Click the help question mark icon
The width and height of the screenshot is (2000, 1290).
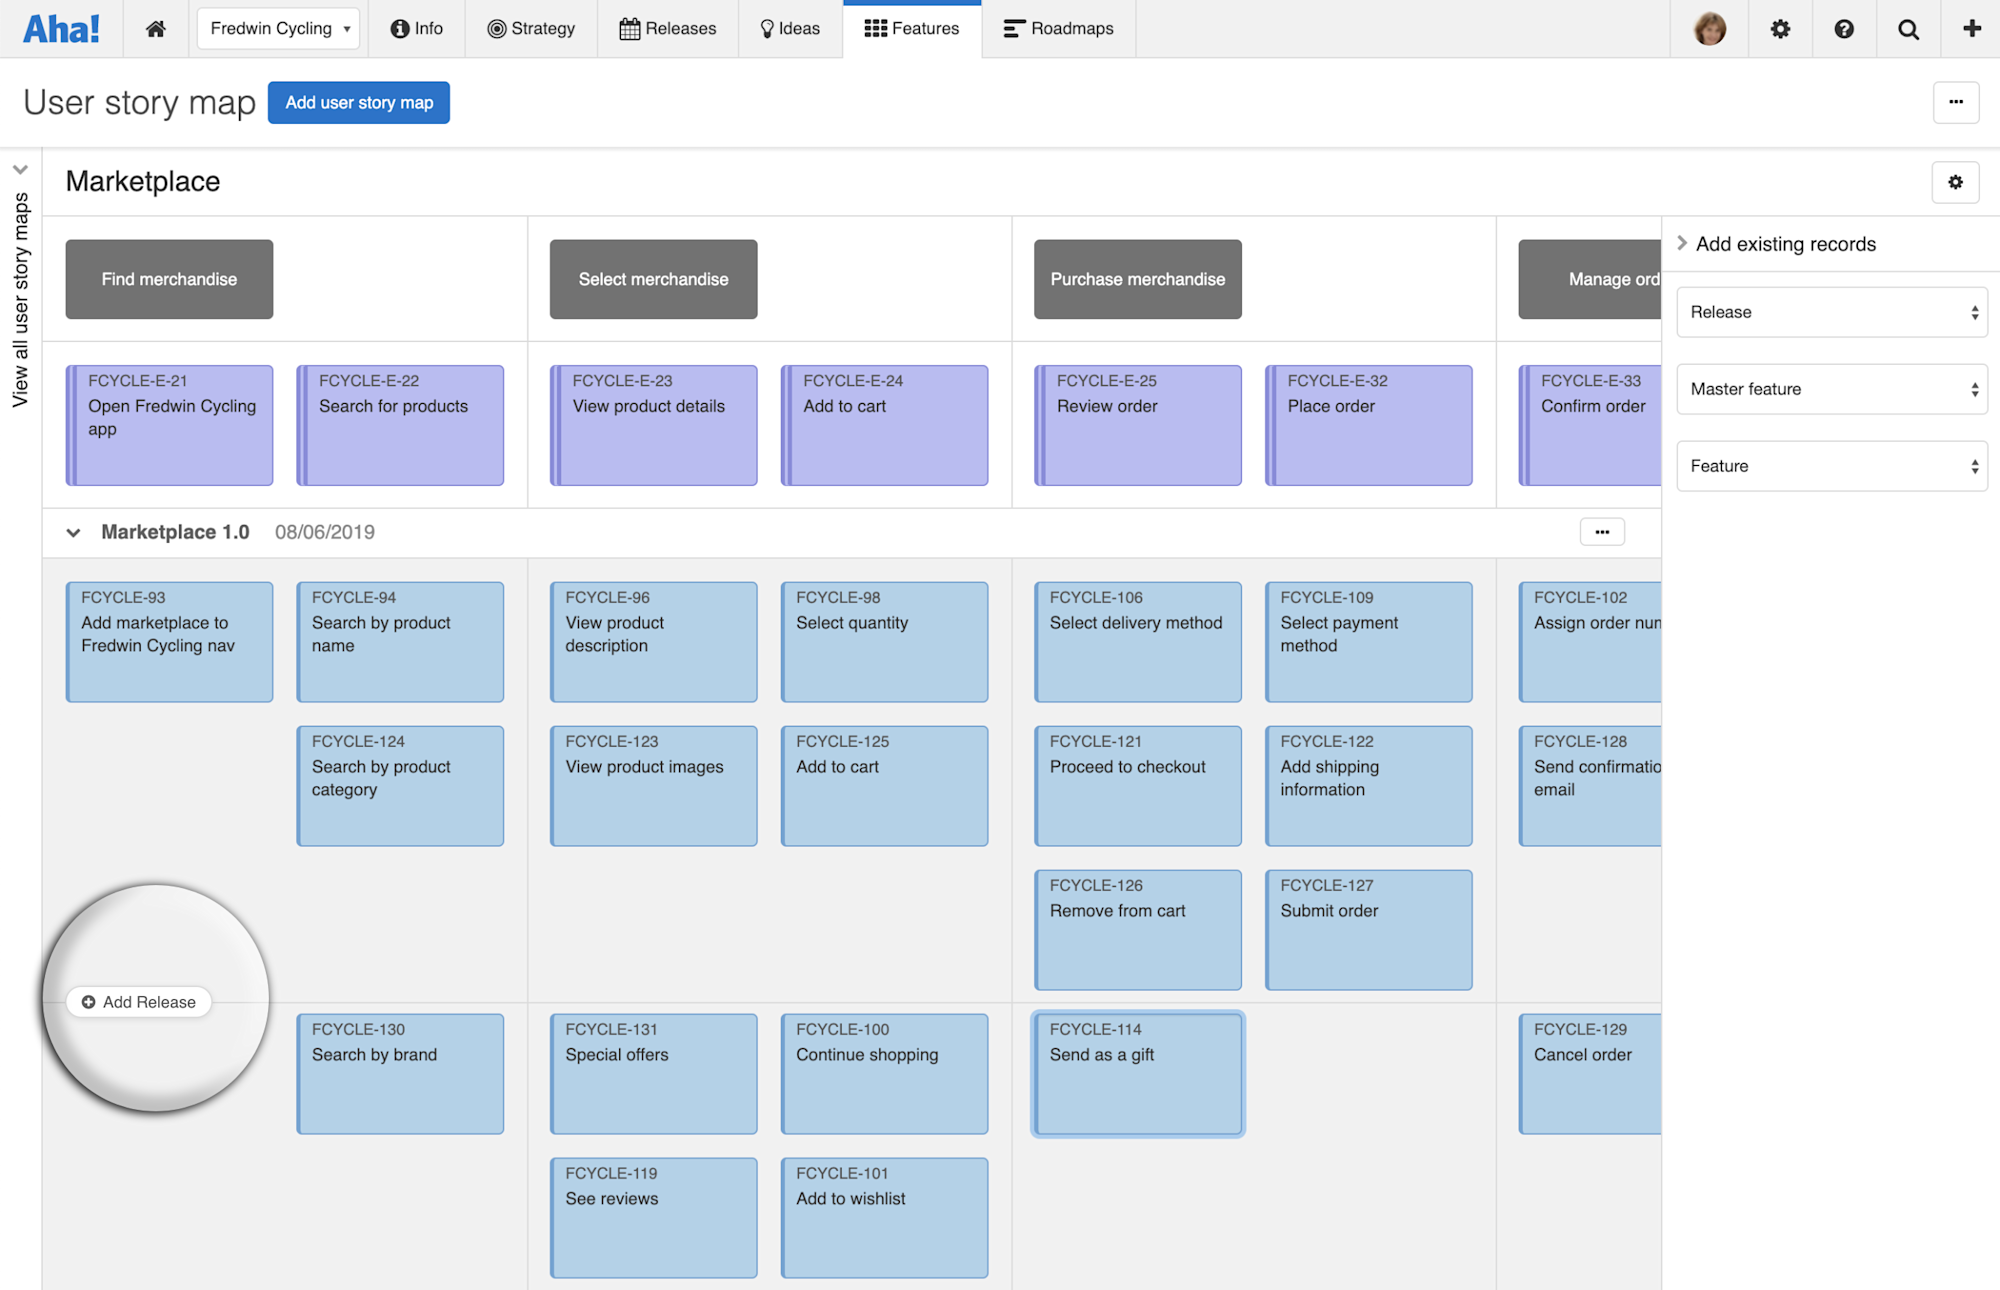tap(1843, 28)
